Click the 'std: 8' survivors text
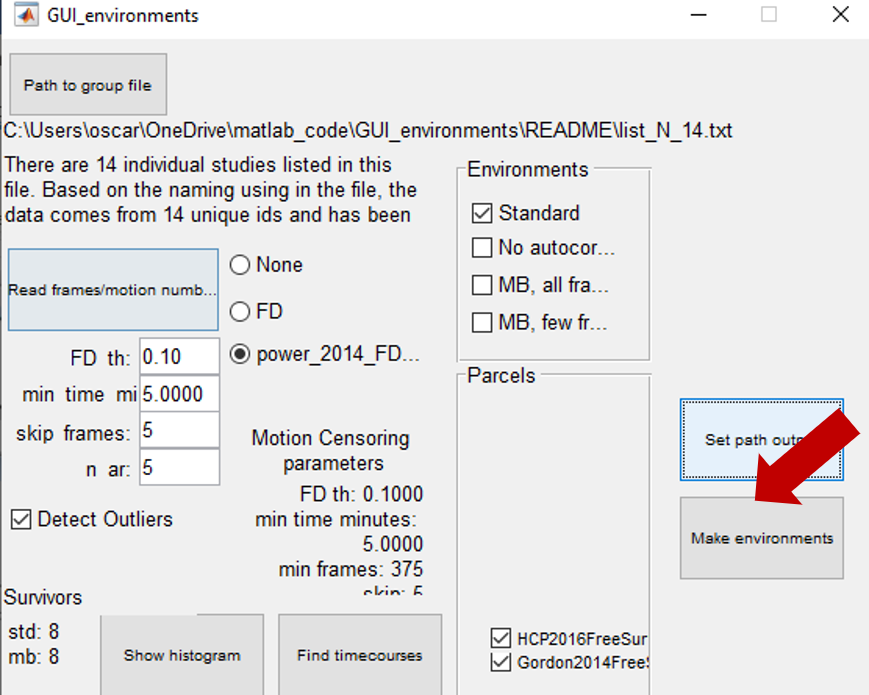869x695 pixels. click(33, 631)
